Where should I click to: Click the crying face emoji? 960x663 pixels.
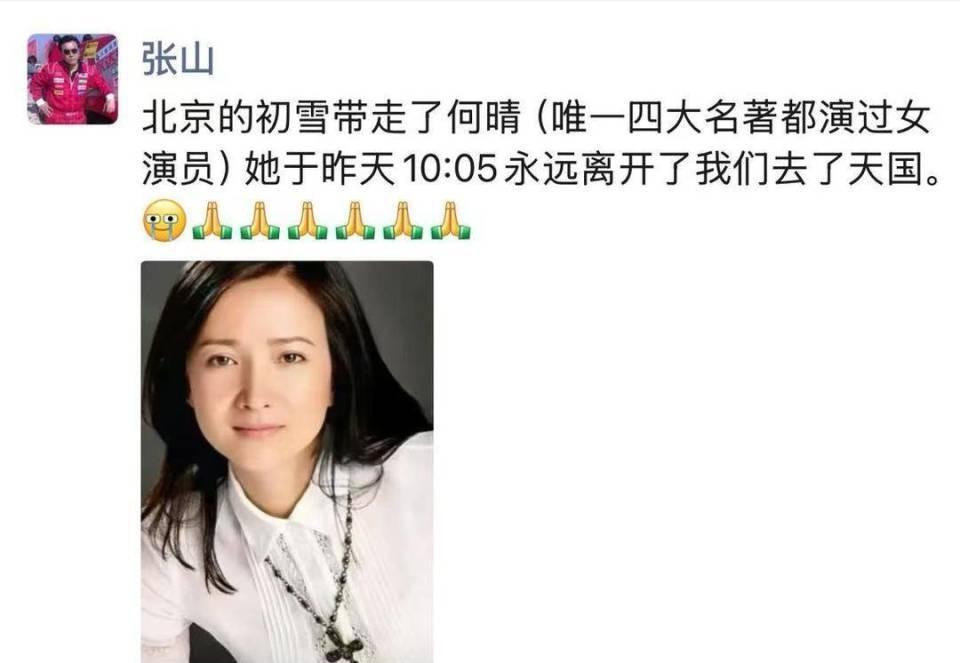pyautogui.click(x=165, y=220)
